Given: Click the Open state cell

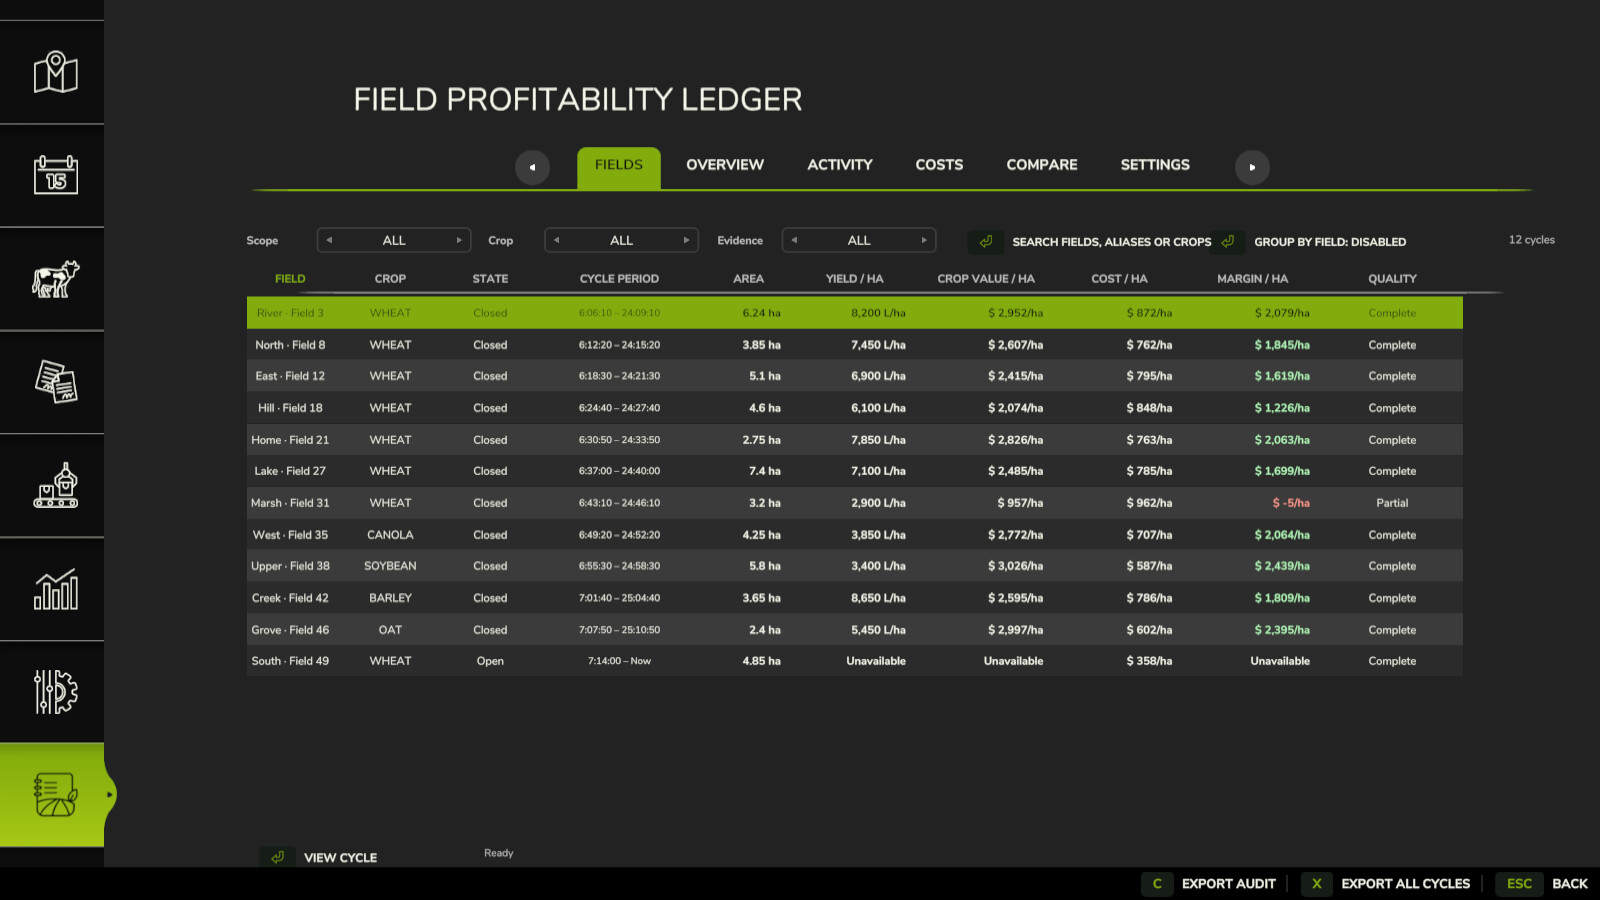Looking at the screenshot, I should click(x=490, y=661).
